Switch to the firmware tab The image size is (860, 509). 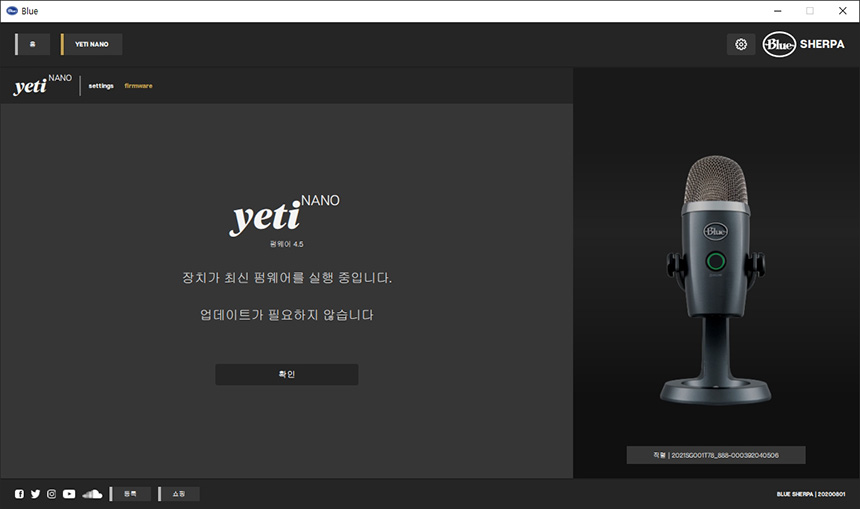(x=138, y=86)
